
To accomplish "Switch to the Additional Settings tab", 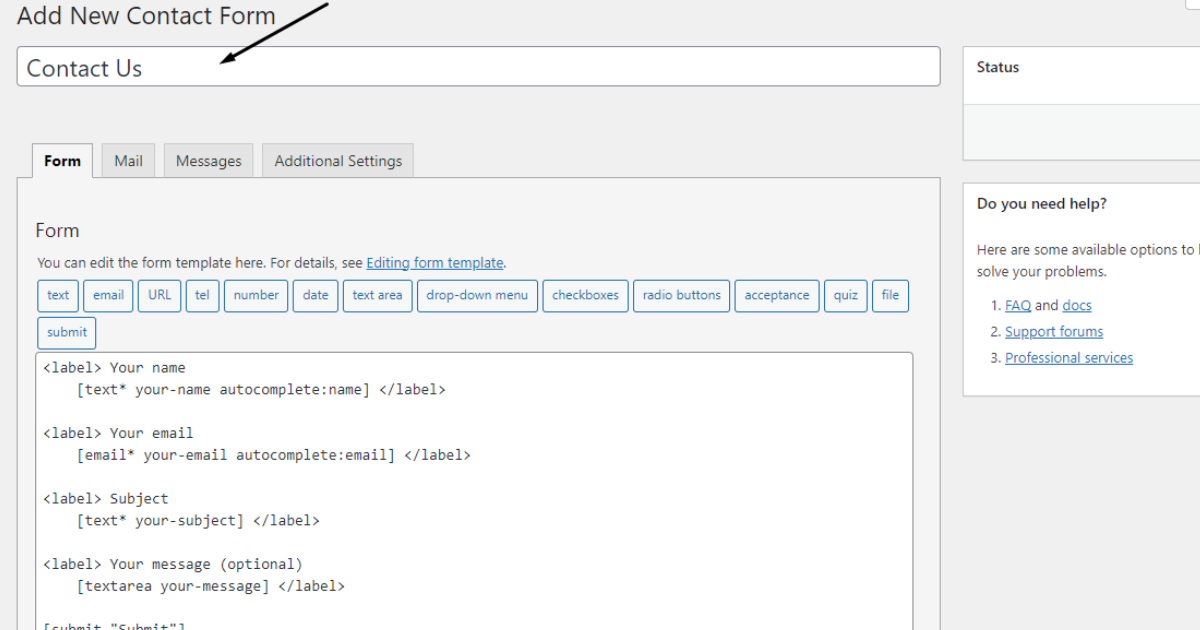I will [337, 160].
